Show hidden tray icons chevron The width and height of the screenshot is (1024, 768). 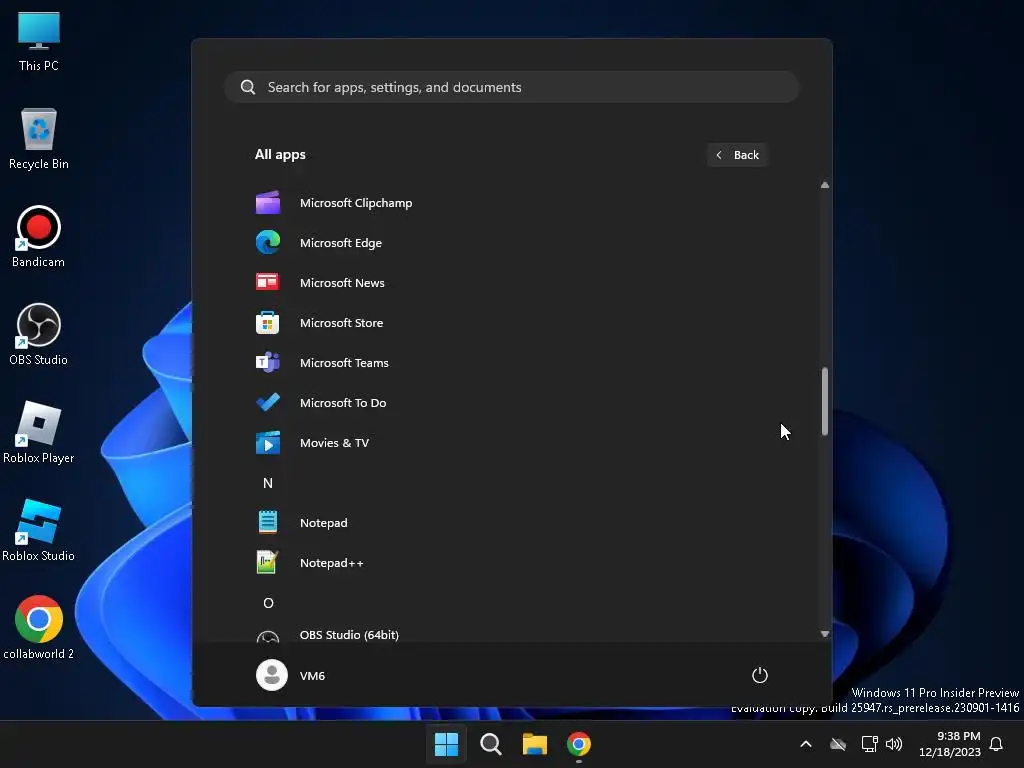[806, 744]
